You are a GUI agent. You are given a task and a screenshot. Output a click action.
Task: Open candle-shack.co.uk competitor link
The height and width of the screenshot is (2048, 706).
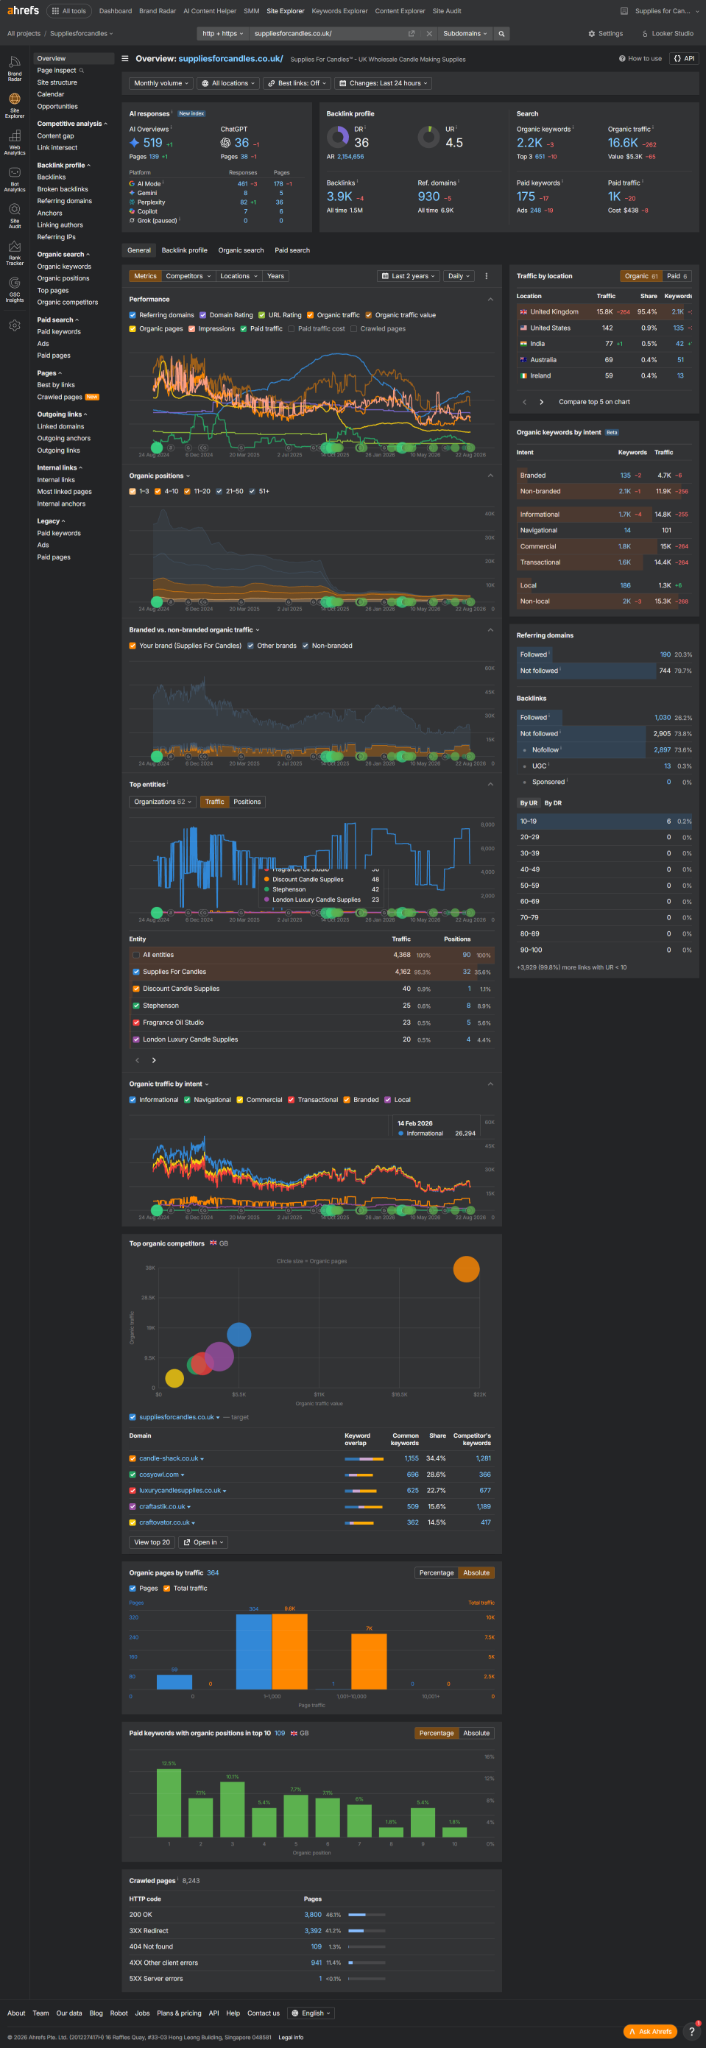point(169,1458)
